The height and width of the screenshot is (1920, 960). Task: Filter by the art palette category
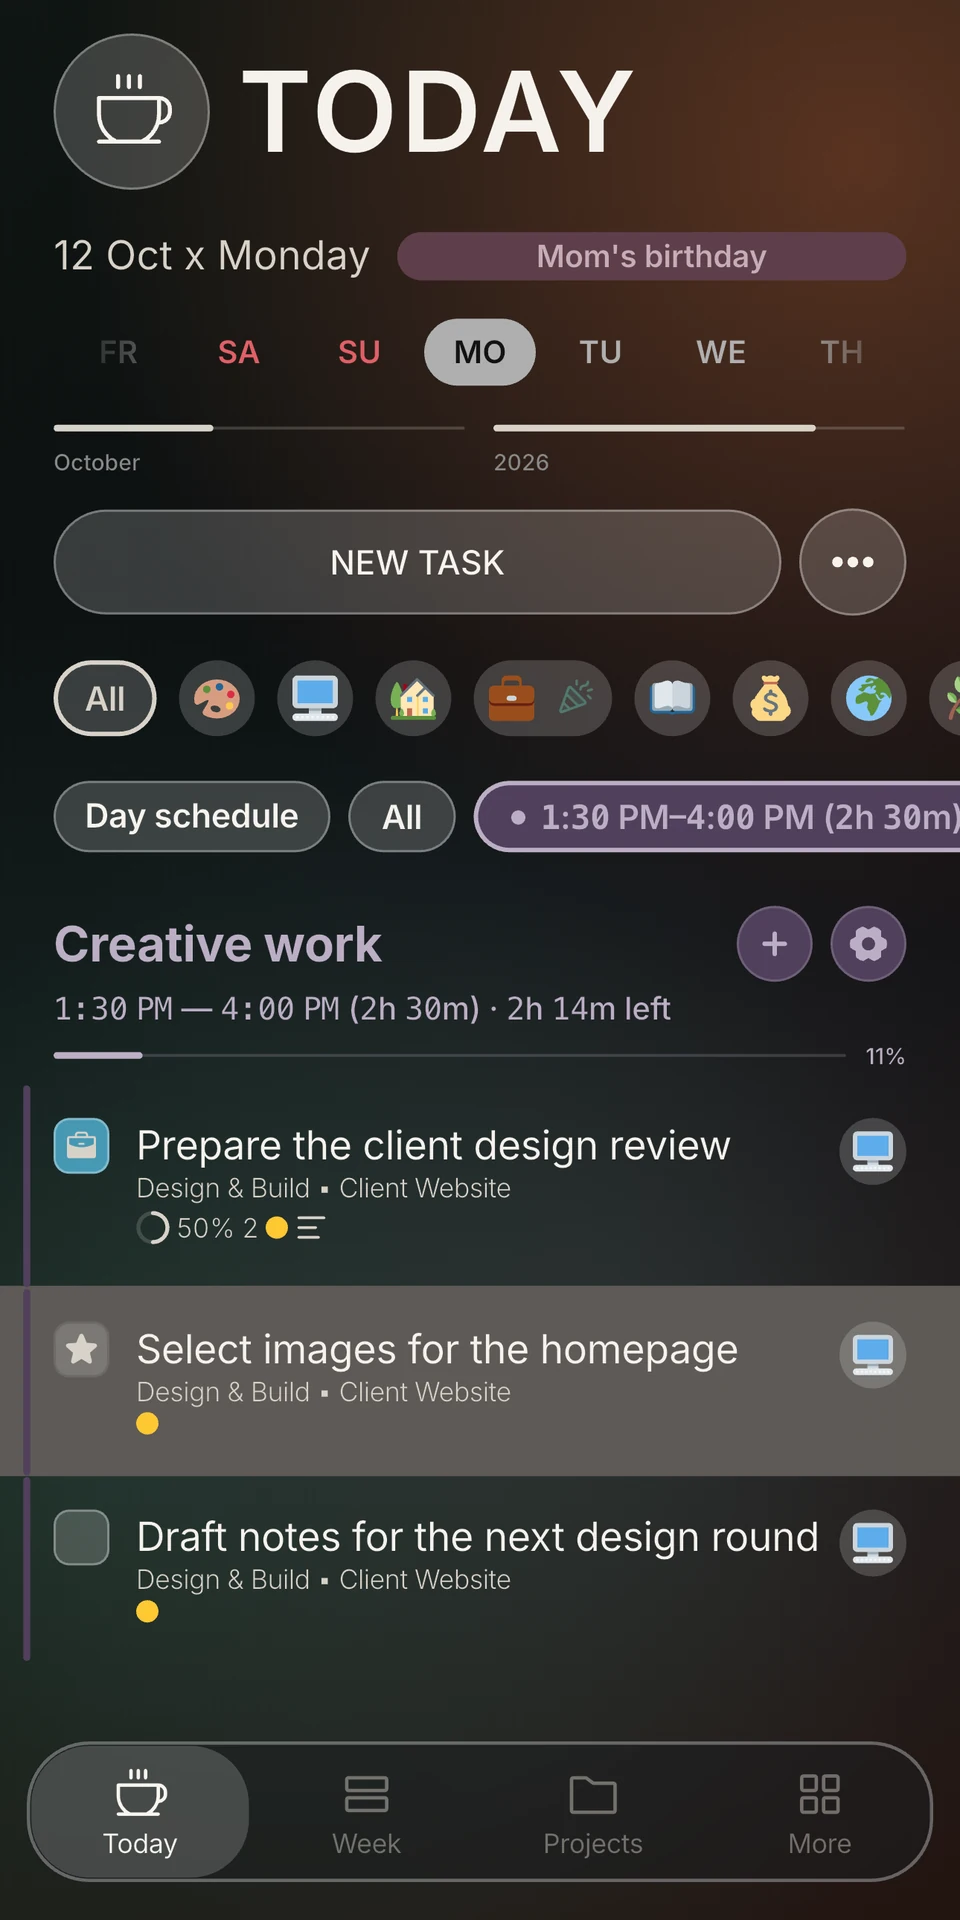(217, 698)
